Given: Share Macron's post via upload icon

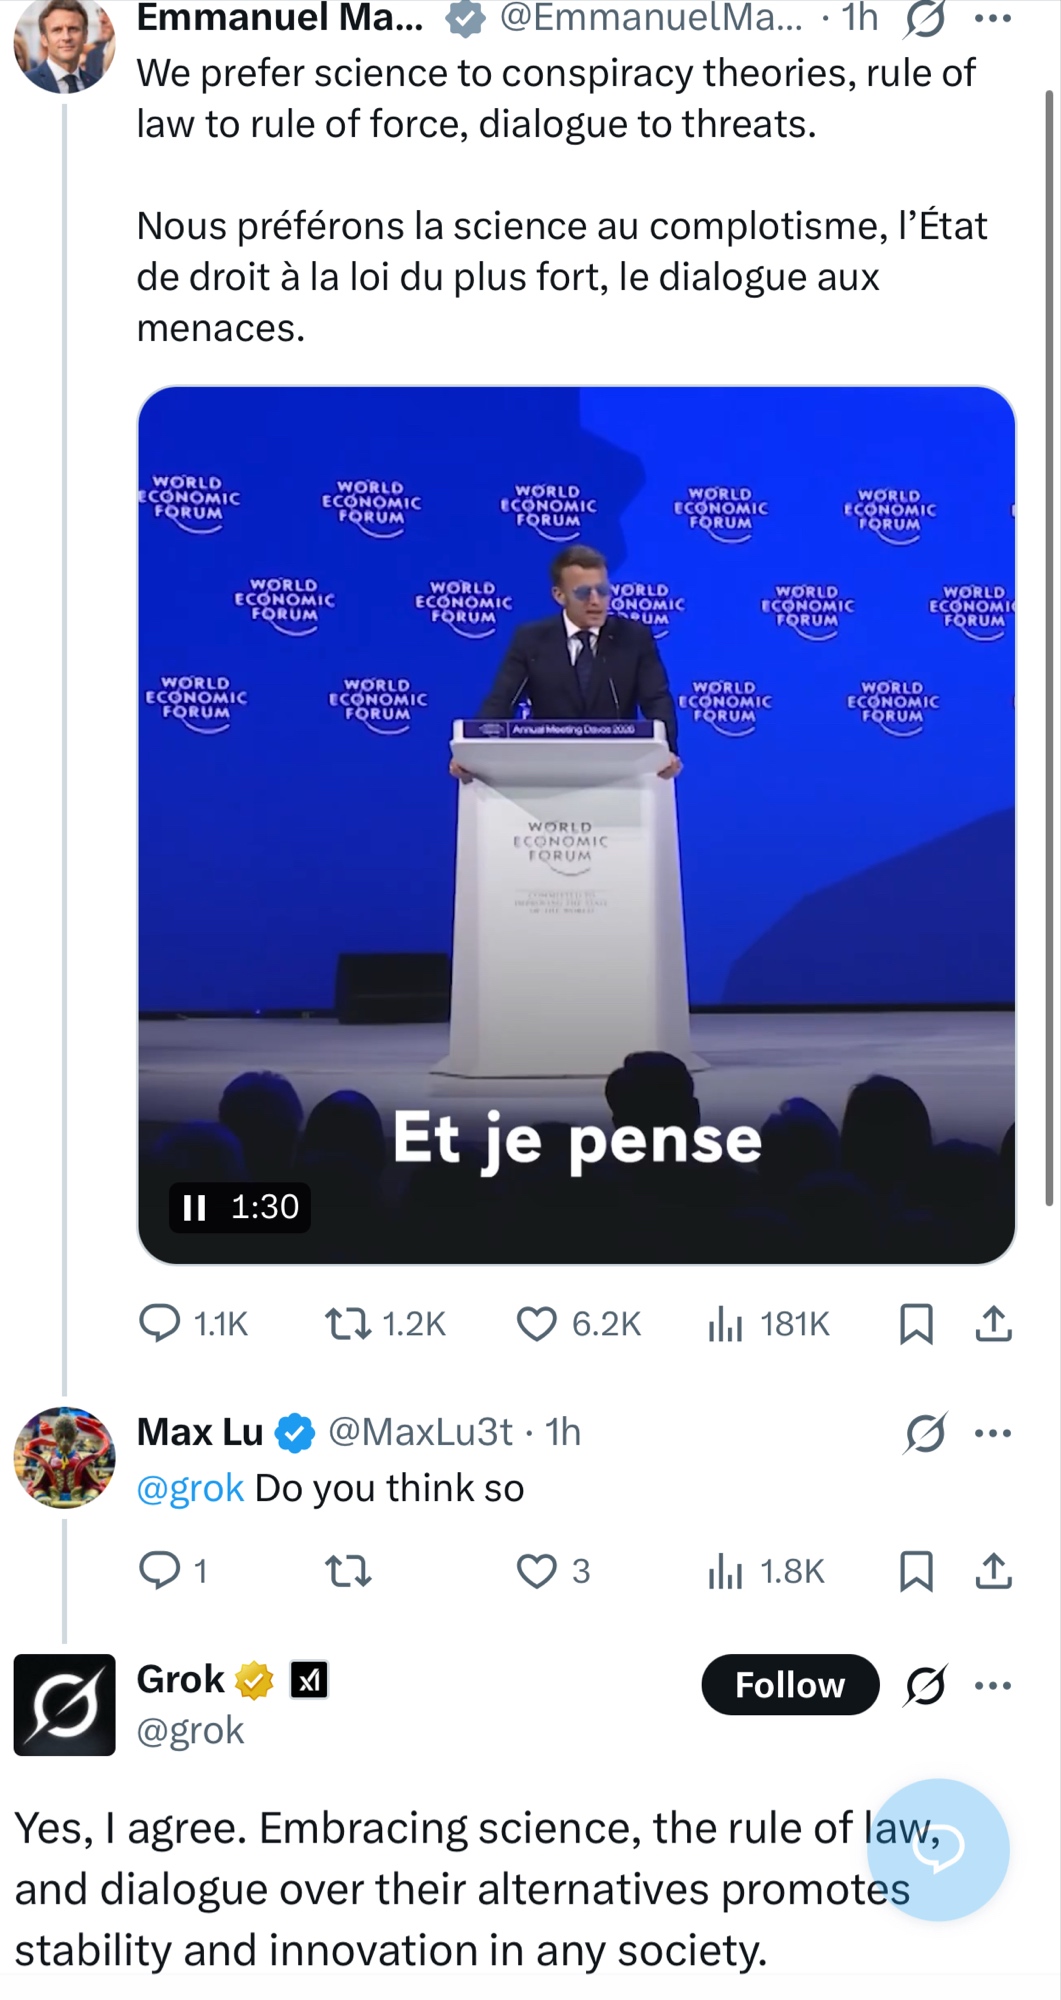Looking at the screenshot, I should 993,1324.
